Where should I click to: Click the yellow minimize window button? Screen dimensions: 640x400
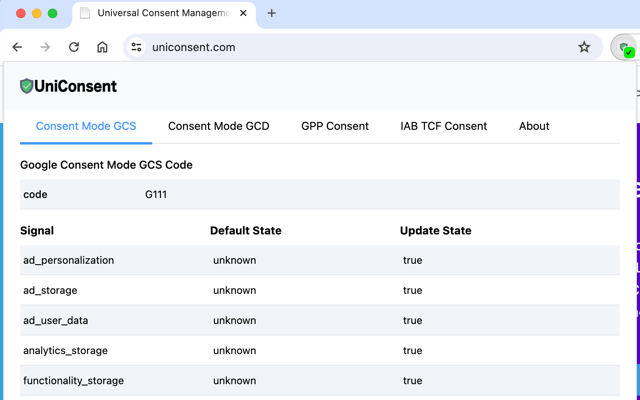pos(37,13)
